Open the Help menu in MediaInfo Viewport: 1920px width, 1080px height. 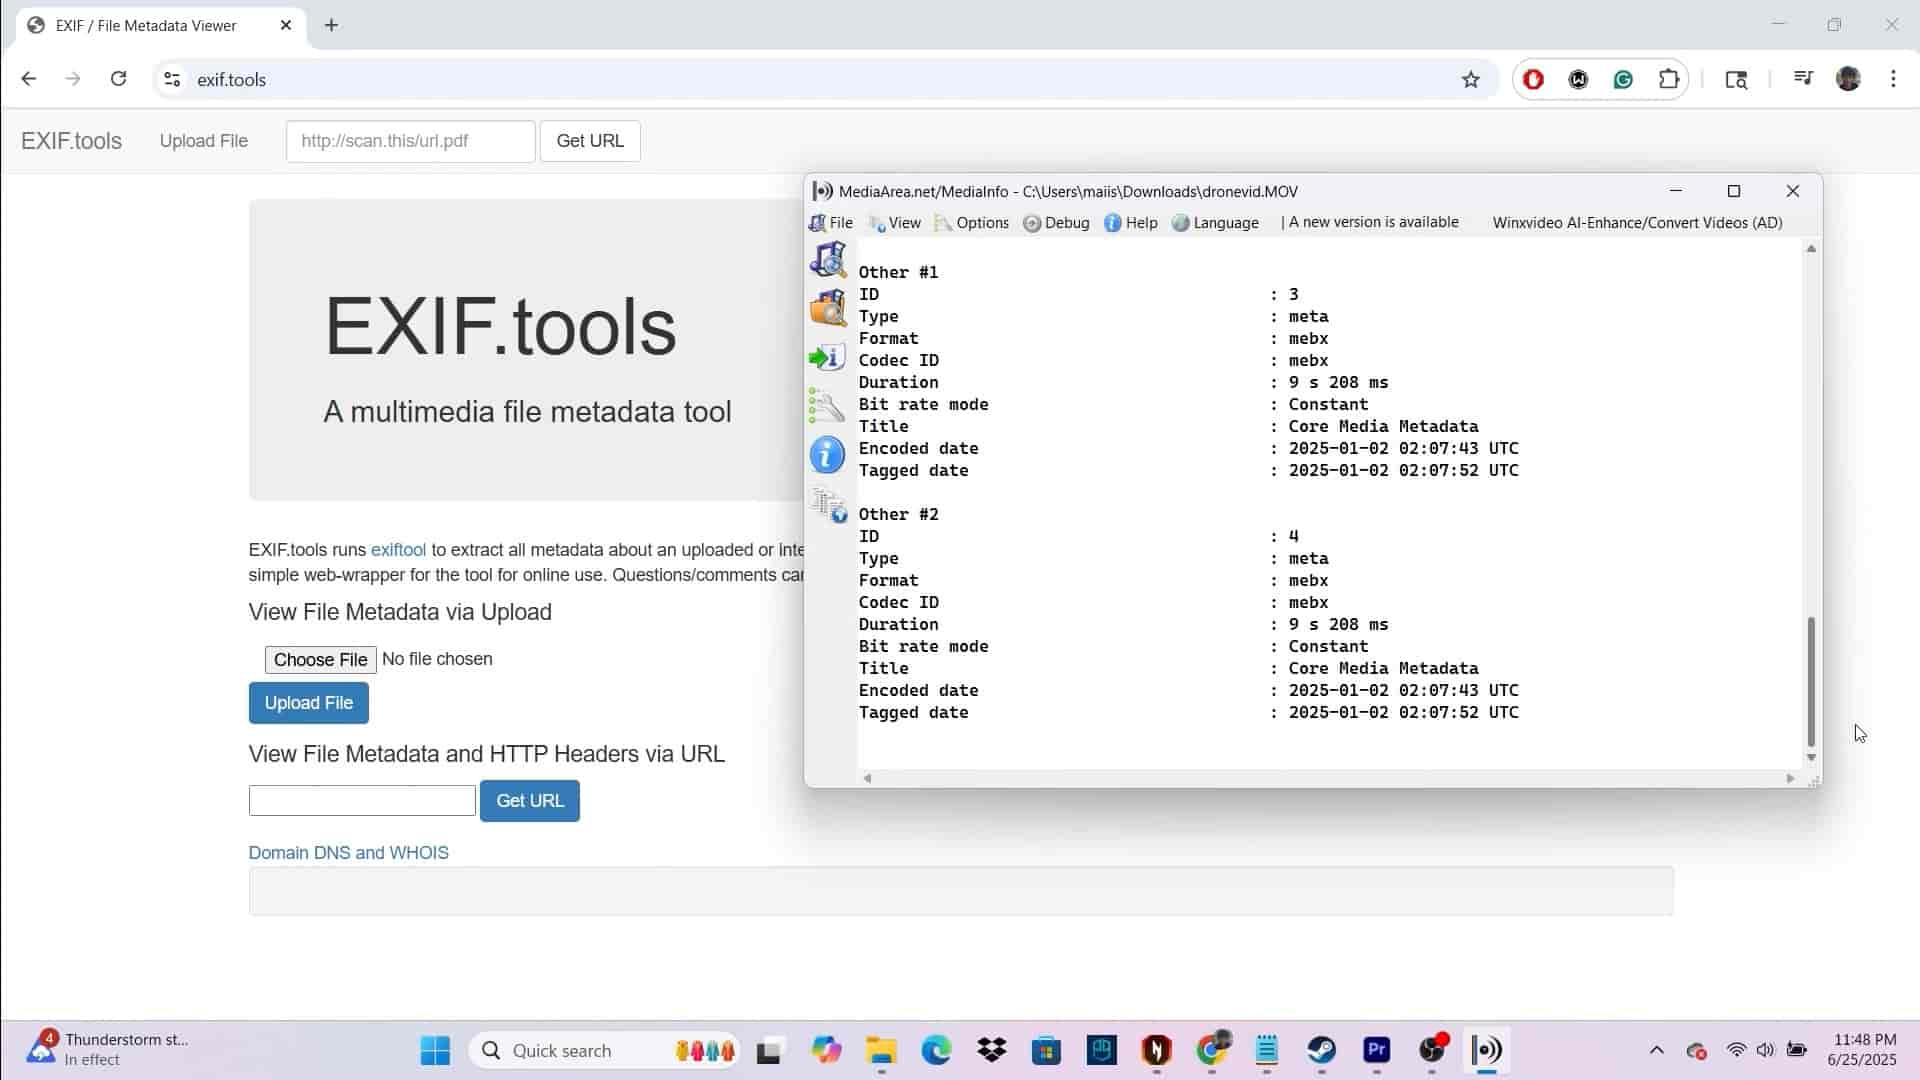[x=1131, y=223]
